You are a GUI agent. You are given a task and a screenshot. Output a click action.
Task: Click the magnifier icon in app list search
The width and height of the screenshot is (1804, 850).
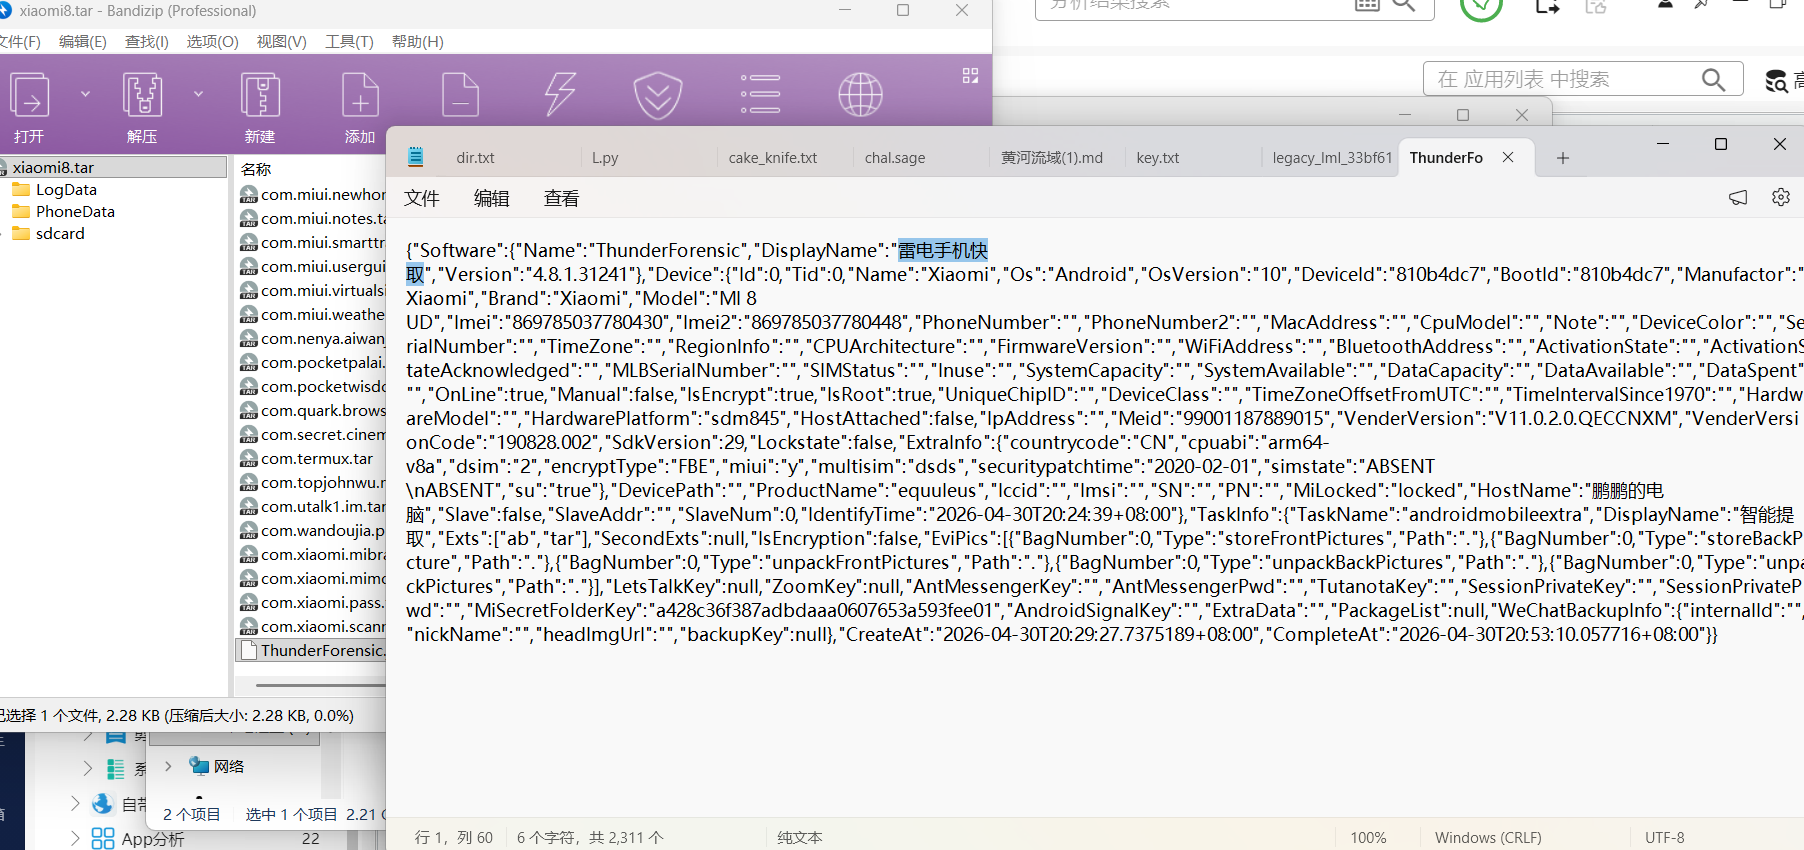click(1714, 79)
